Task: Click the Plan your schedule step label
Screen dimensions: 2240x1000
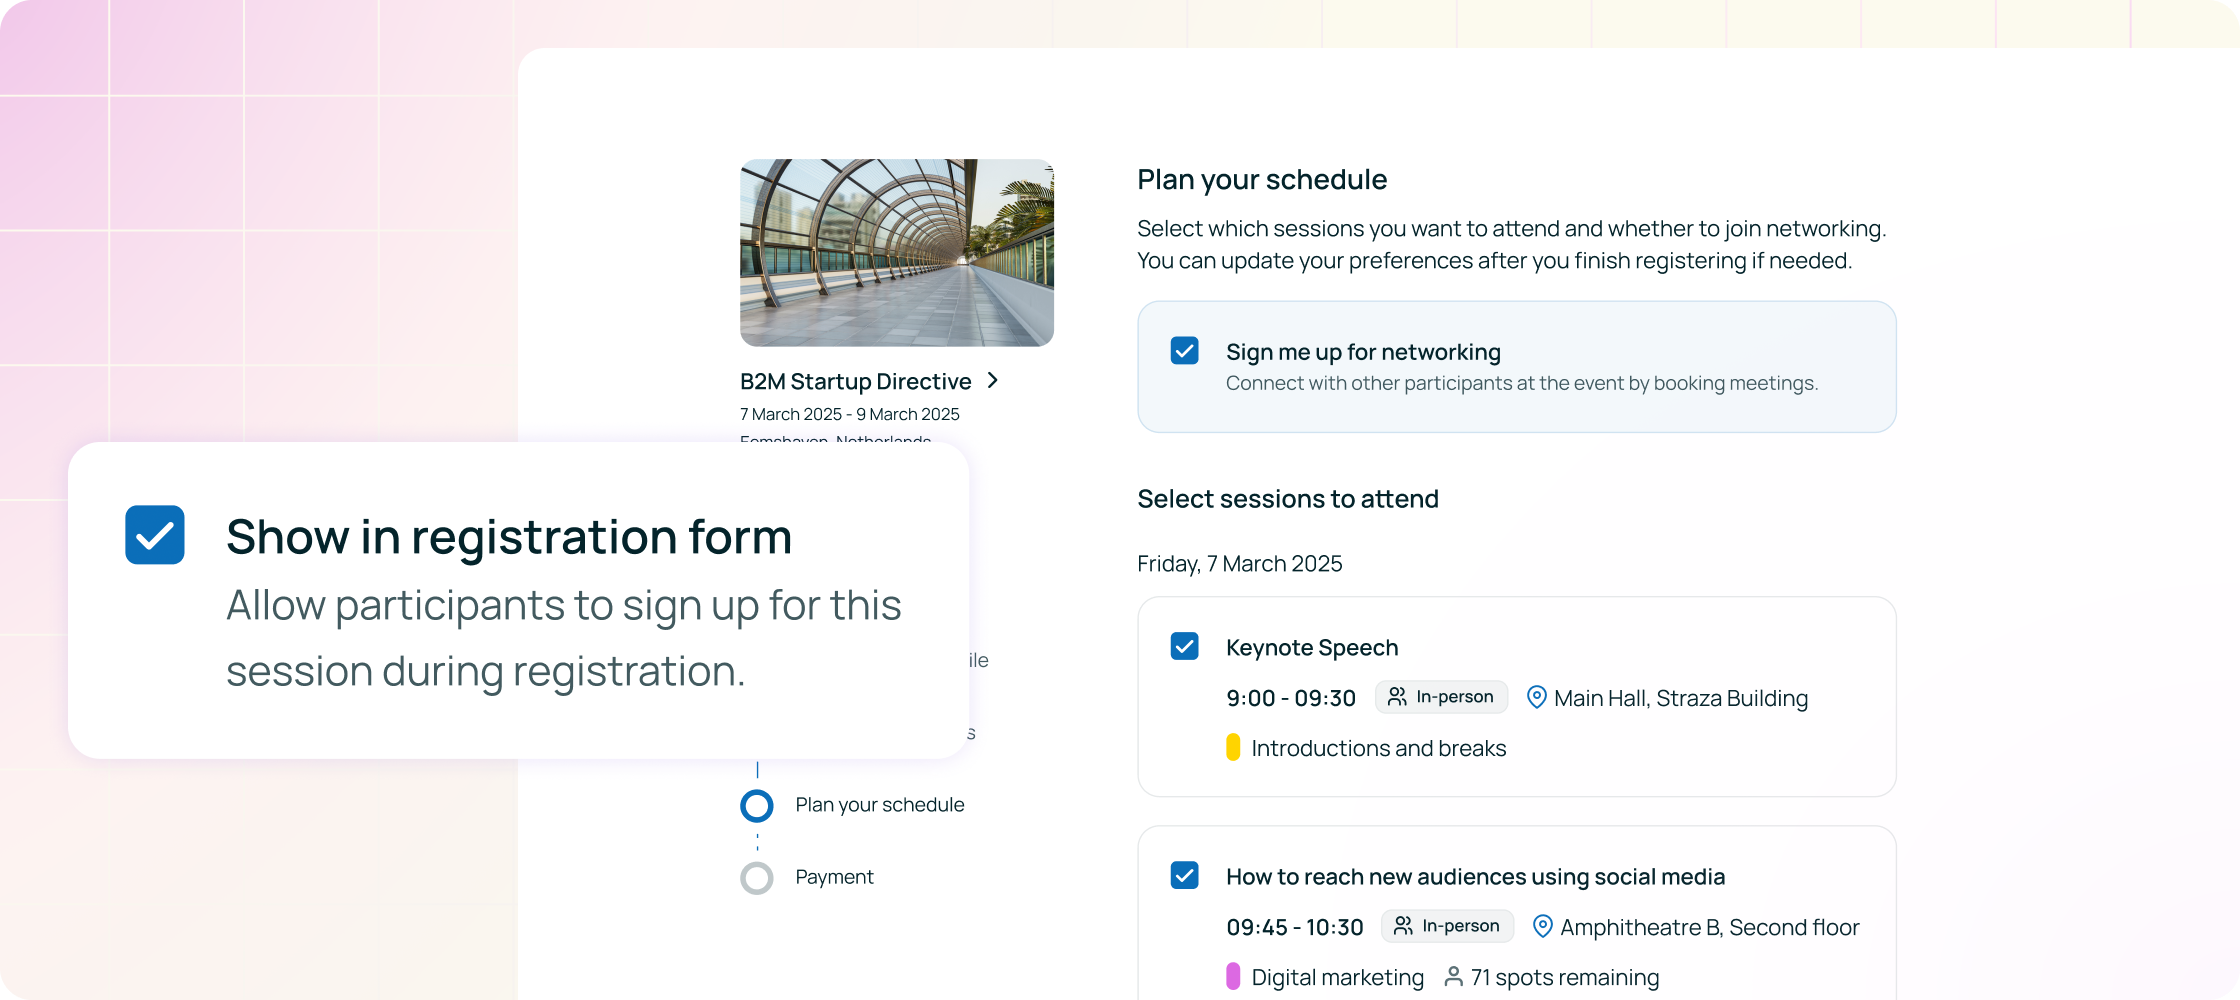Action: (x=880, y=805)
